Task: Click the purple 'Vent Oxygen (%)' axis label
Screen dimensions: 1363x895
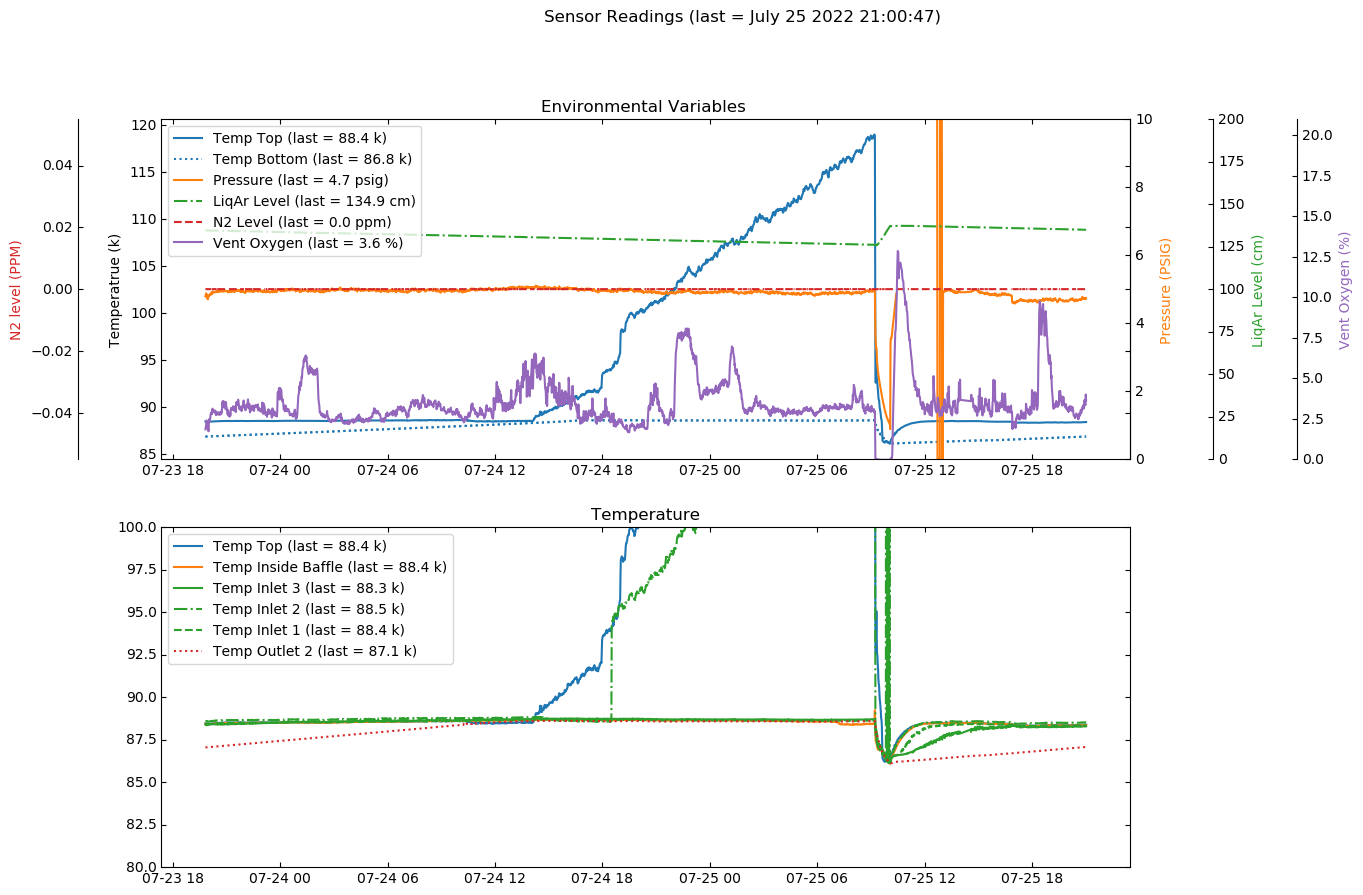Action: point(1344,290)
